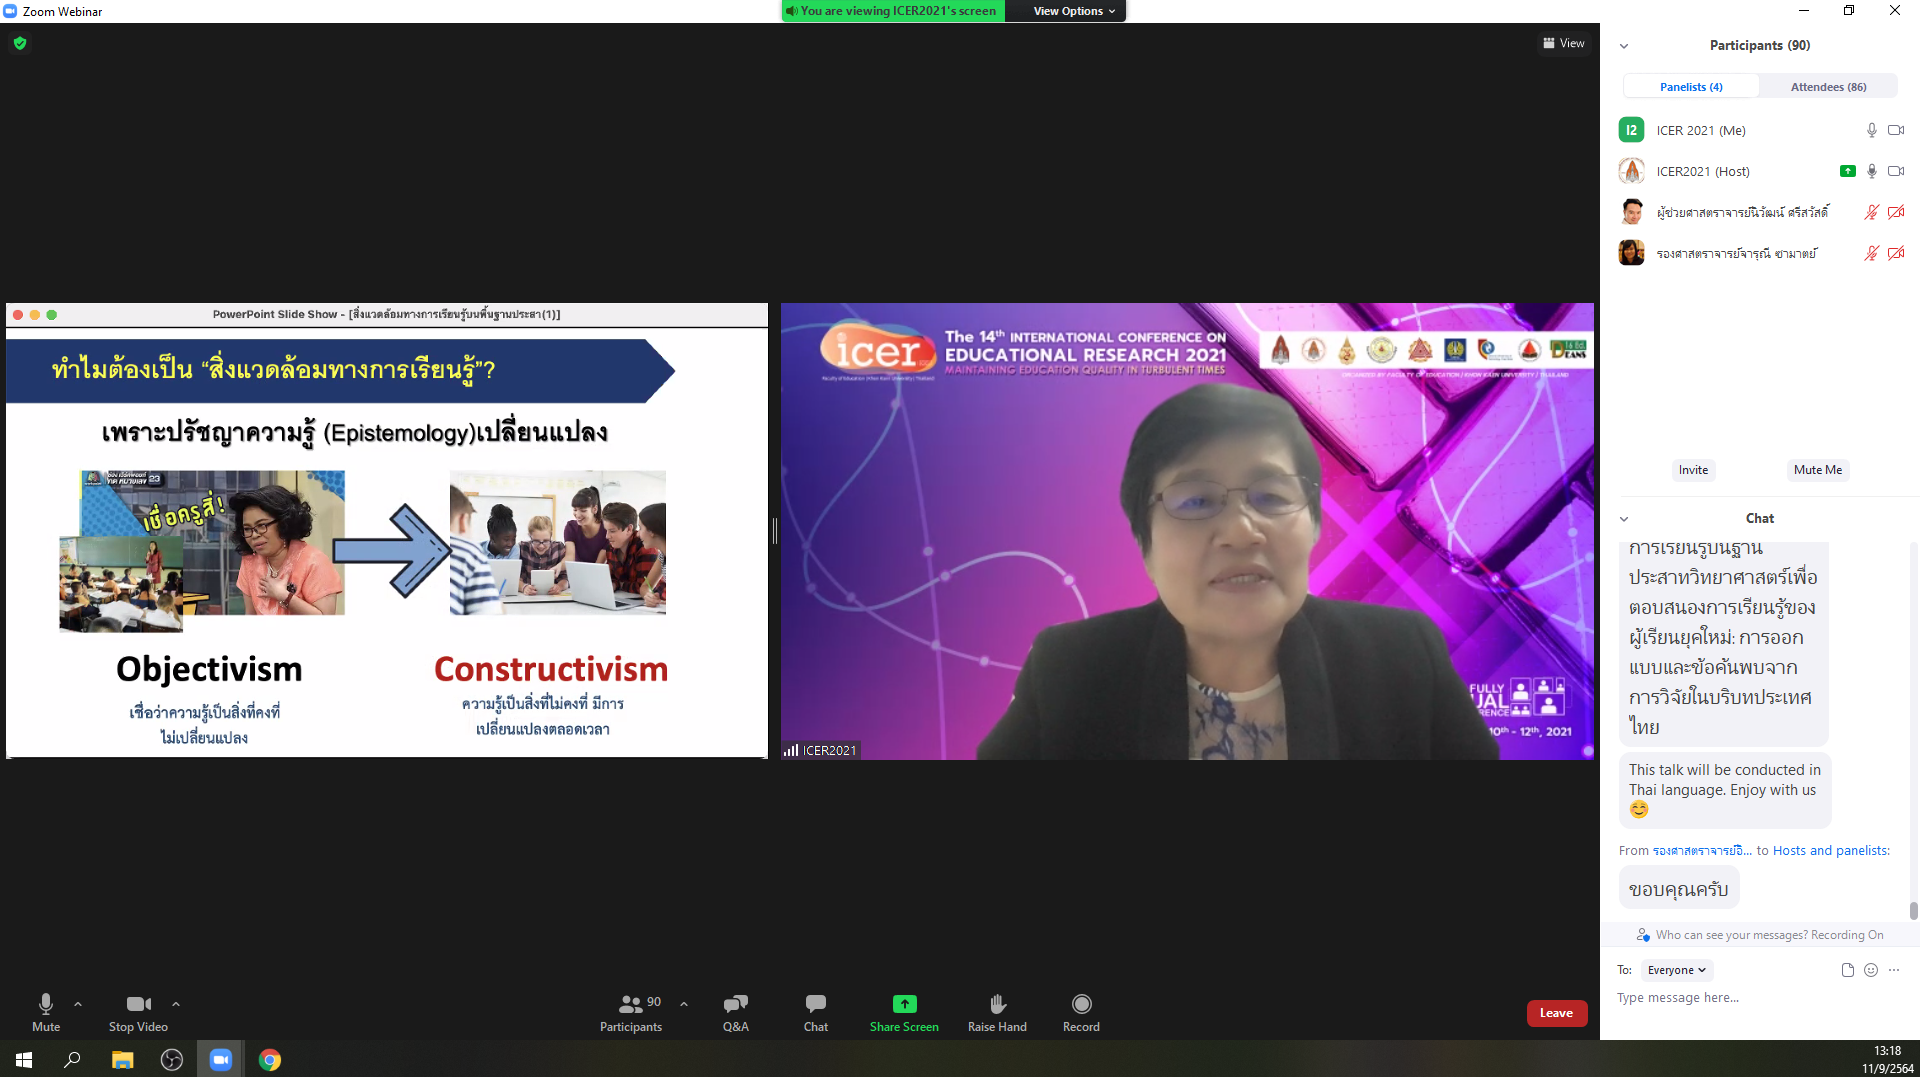Toggle microphone for ICER 2021 (Me)
Screen dimensions: 1920x1077
(x=1871, y=130)
